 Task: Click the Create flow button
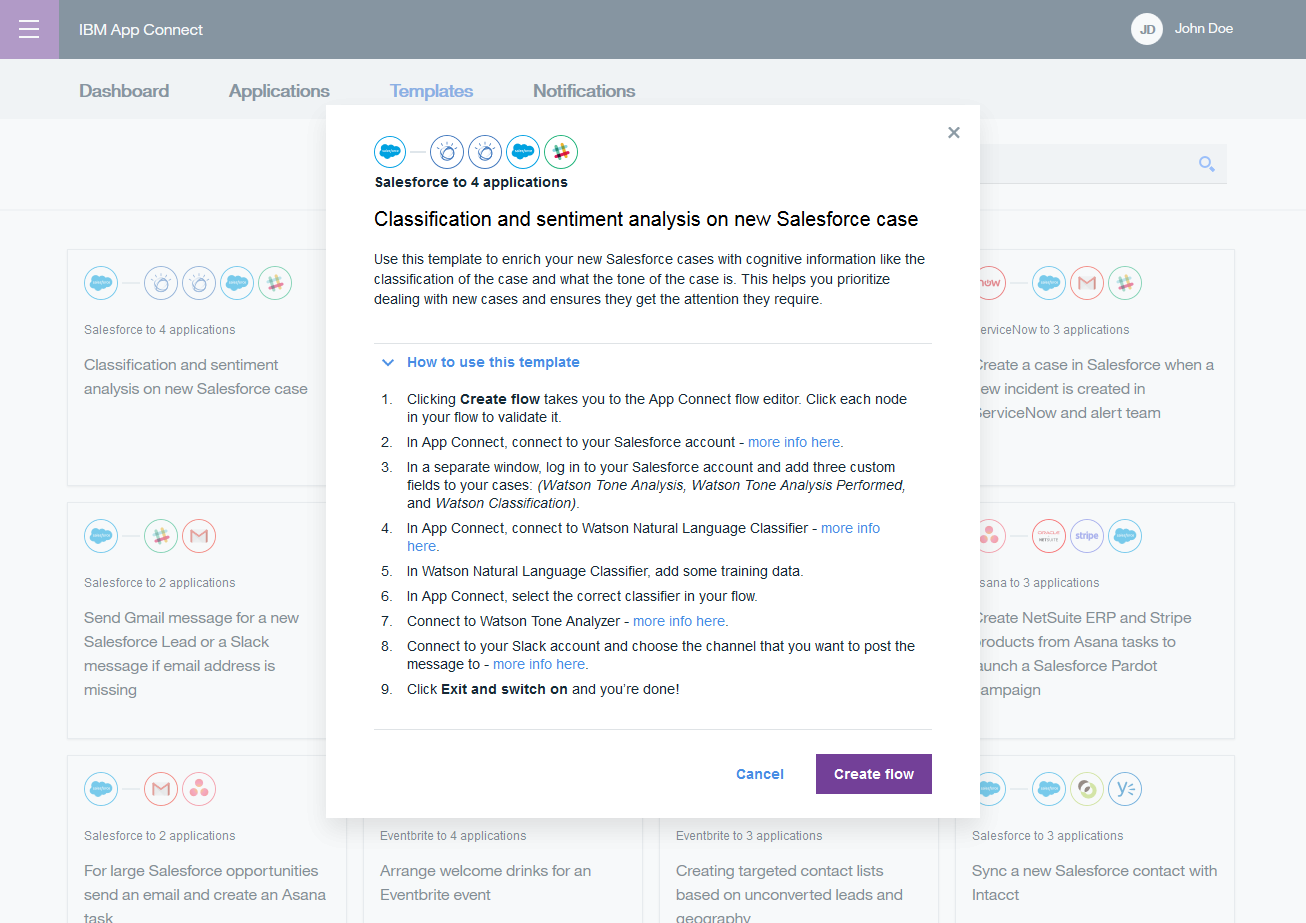pyautogui.click(x=874, y=774)
